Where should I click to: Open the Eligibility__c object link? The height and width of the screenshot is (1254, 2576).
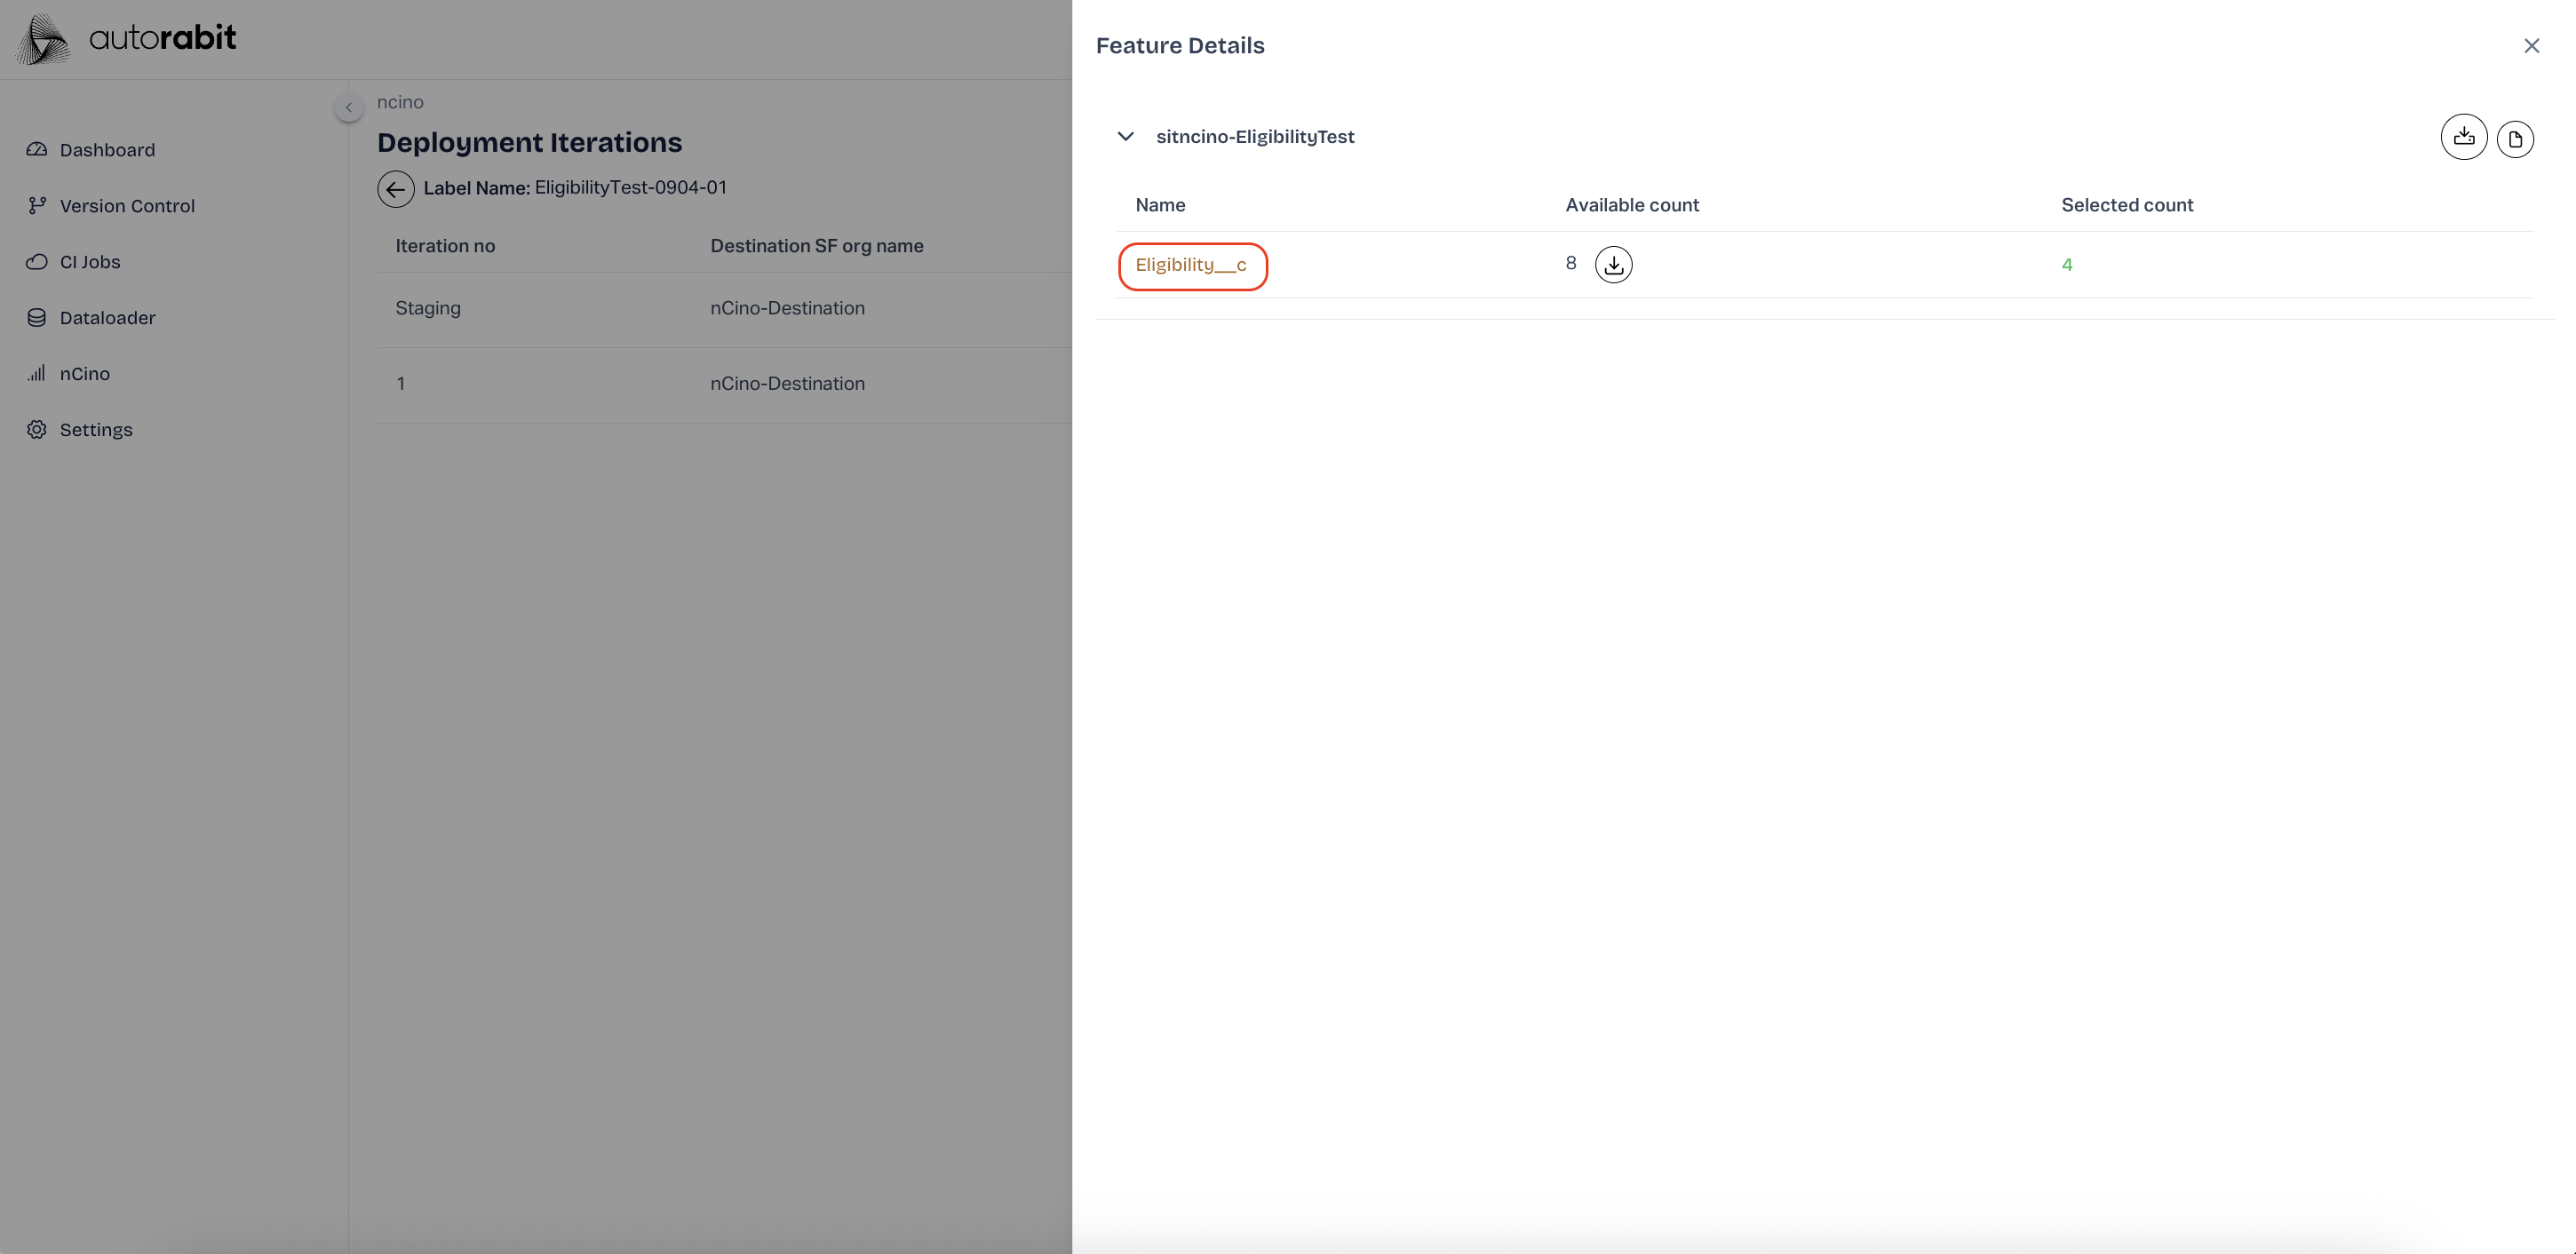1190,265
